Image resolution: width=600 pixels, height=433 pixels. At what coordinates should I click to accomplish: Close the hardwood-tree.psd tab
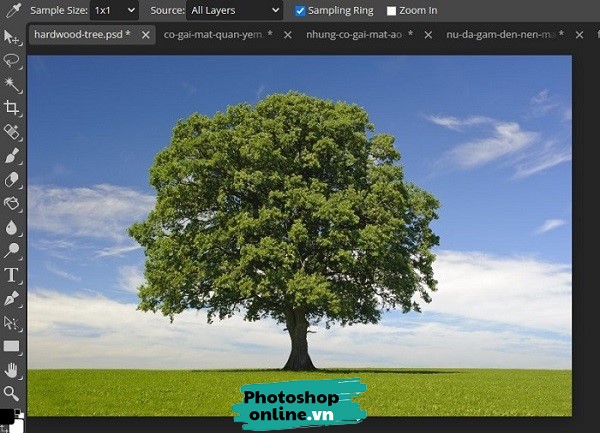click(146, 35)
